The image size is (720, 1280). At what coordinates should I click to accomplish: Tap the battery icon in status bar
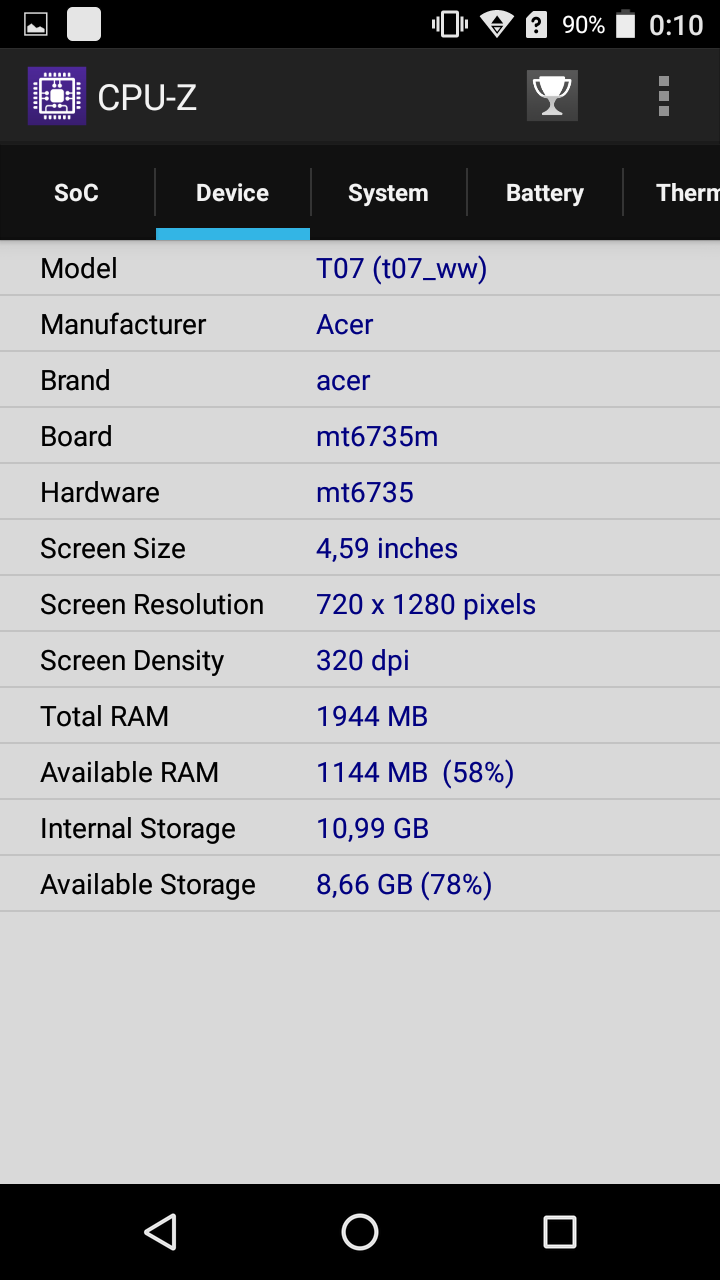tap(626, 24)
